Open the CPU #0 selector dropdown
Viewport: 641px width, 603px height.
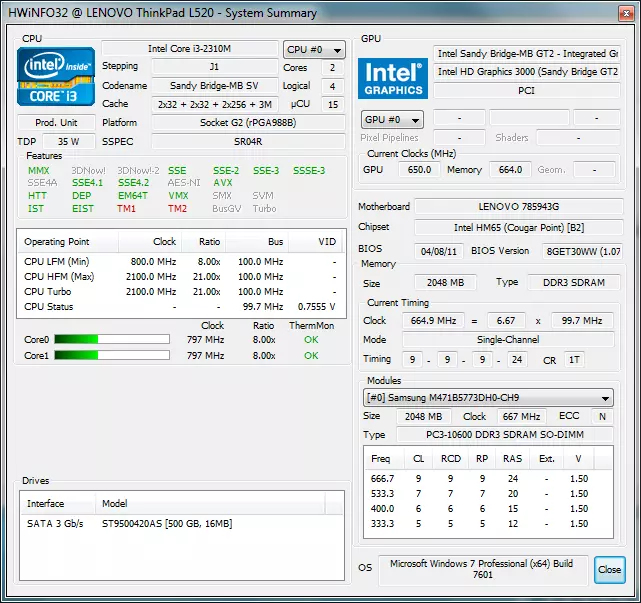click(314, 50)
